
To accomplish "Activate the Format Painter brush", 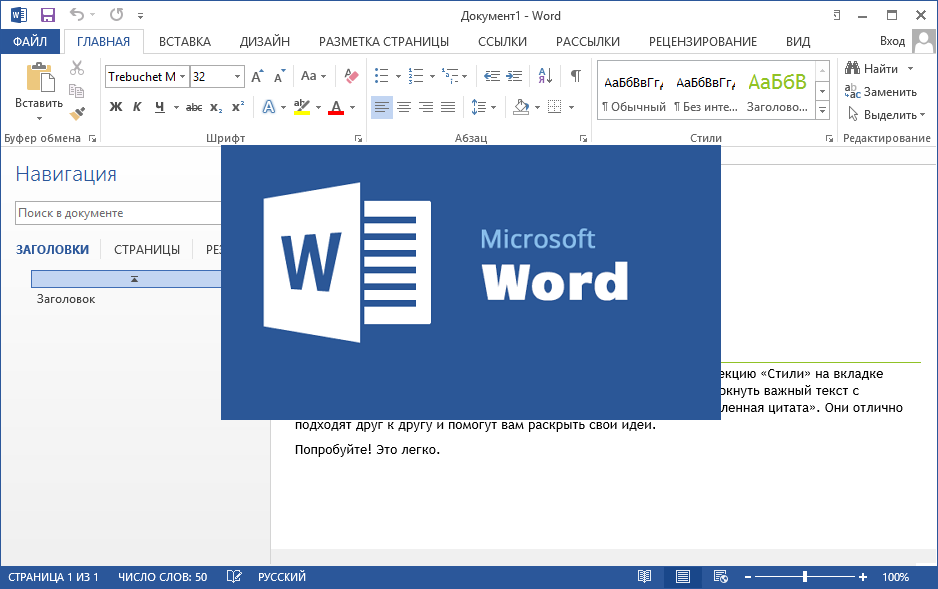I will (x=77, y=112).
